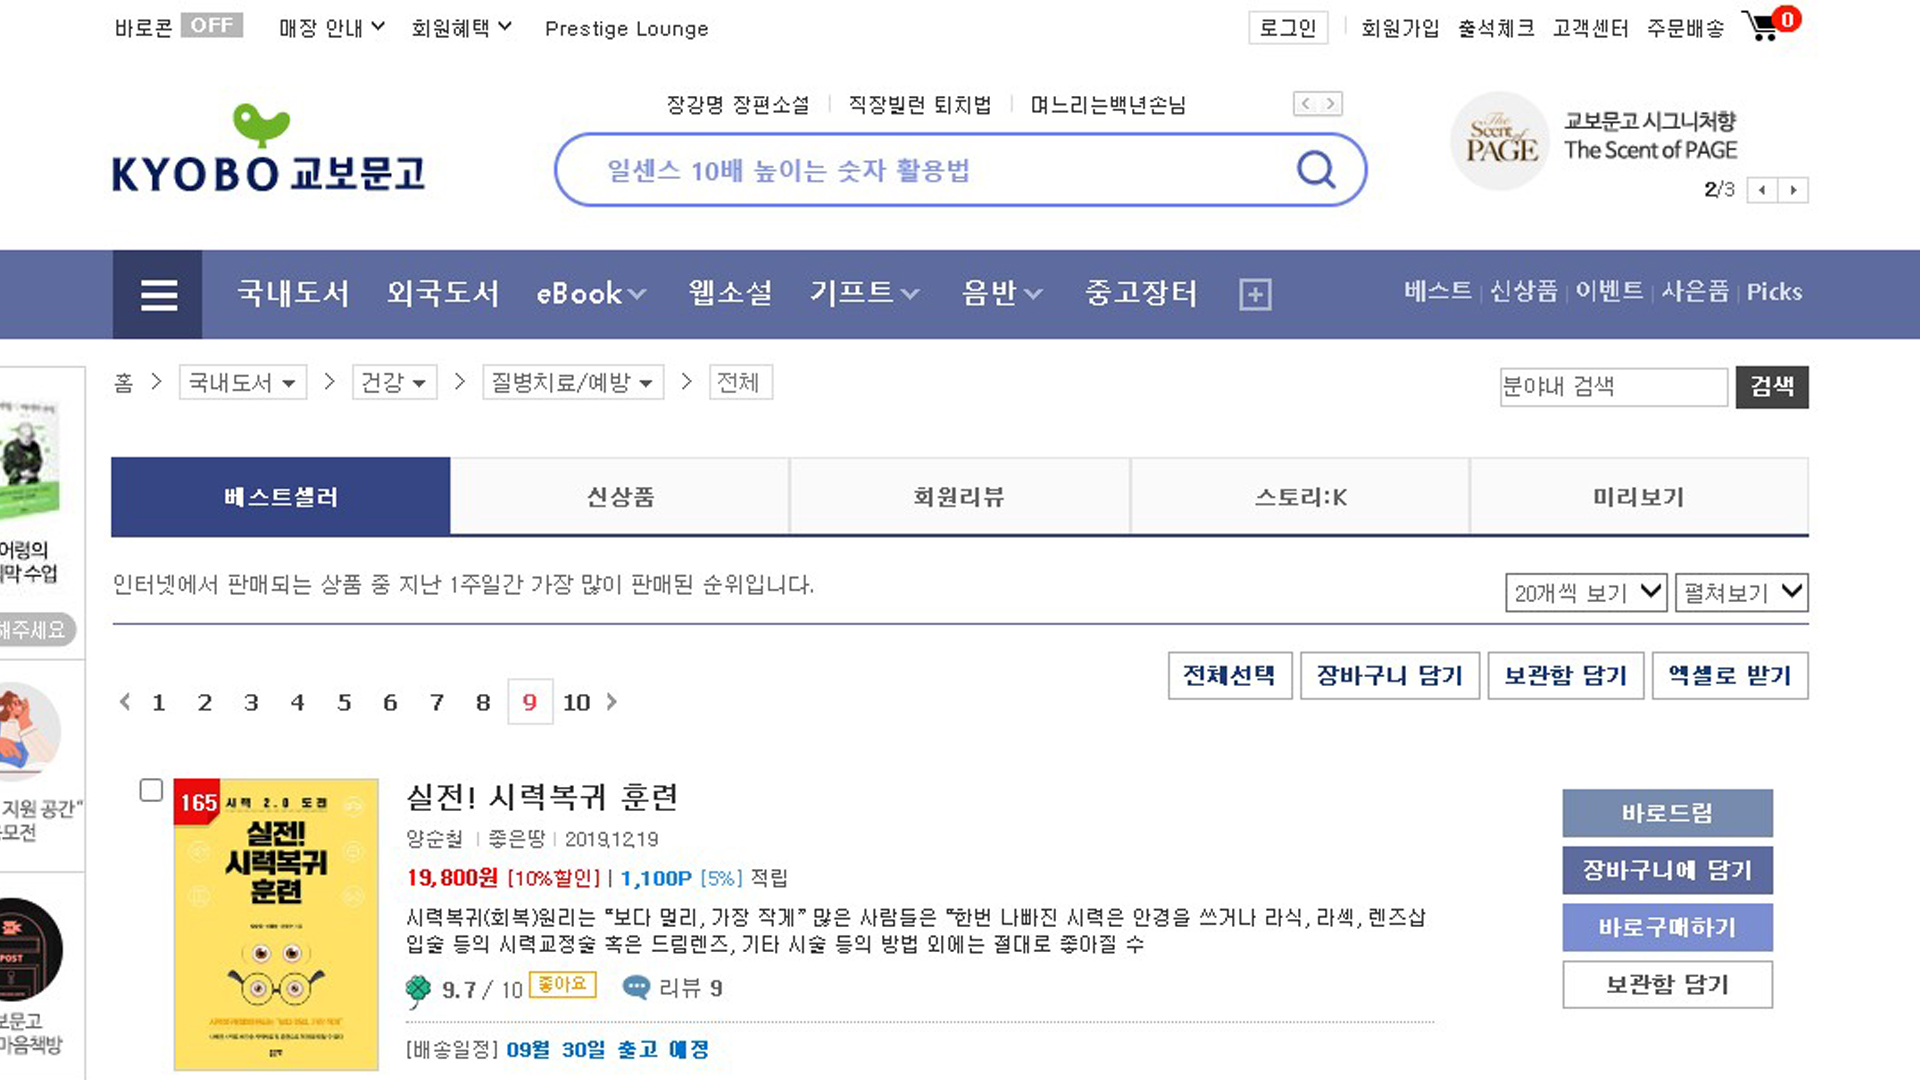Go to next pagination arrow after 10
Screen dimensions: 1920x1080
612,702
